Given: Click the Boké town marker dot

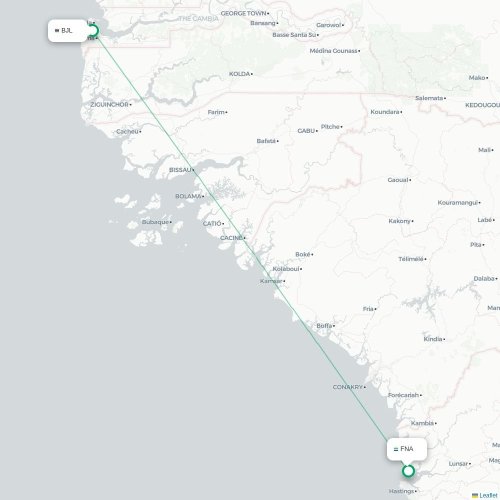Looking at the screenshot, I should (312, 255).
